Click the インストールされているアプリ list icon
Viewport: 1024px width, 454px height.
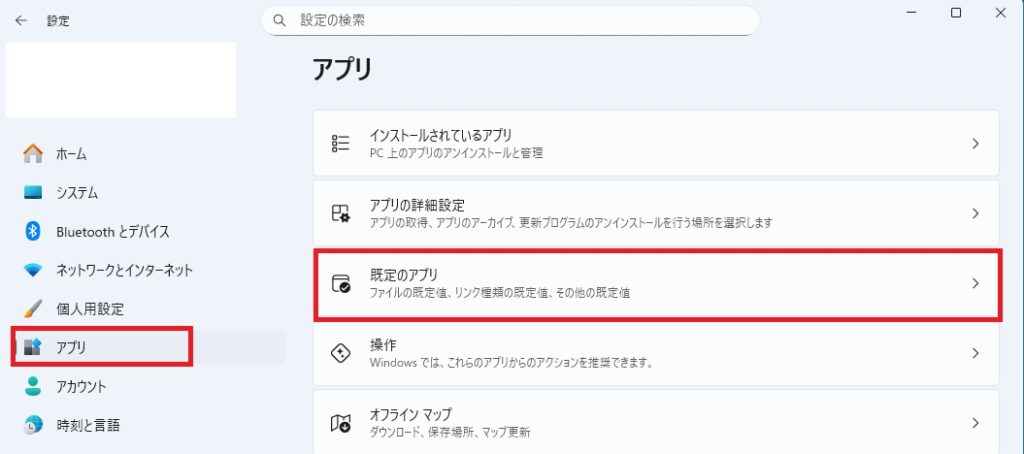click(x=340, y=143)
